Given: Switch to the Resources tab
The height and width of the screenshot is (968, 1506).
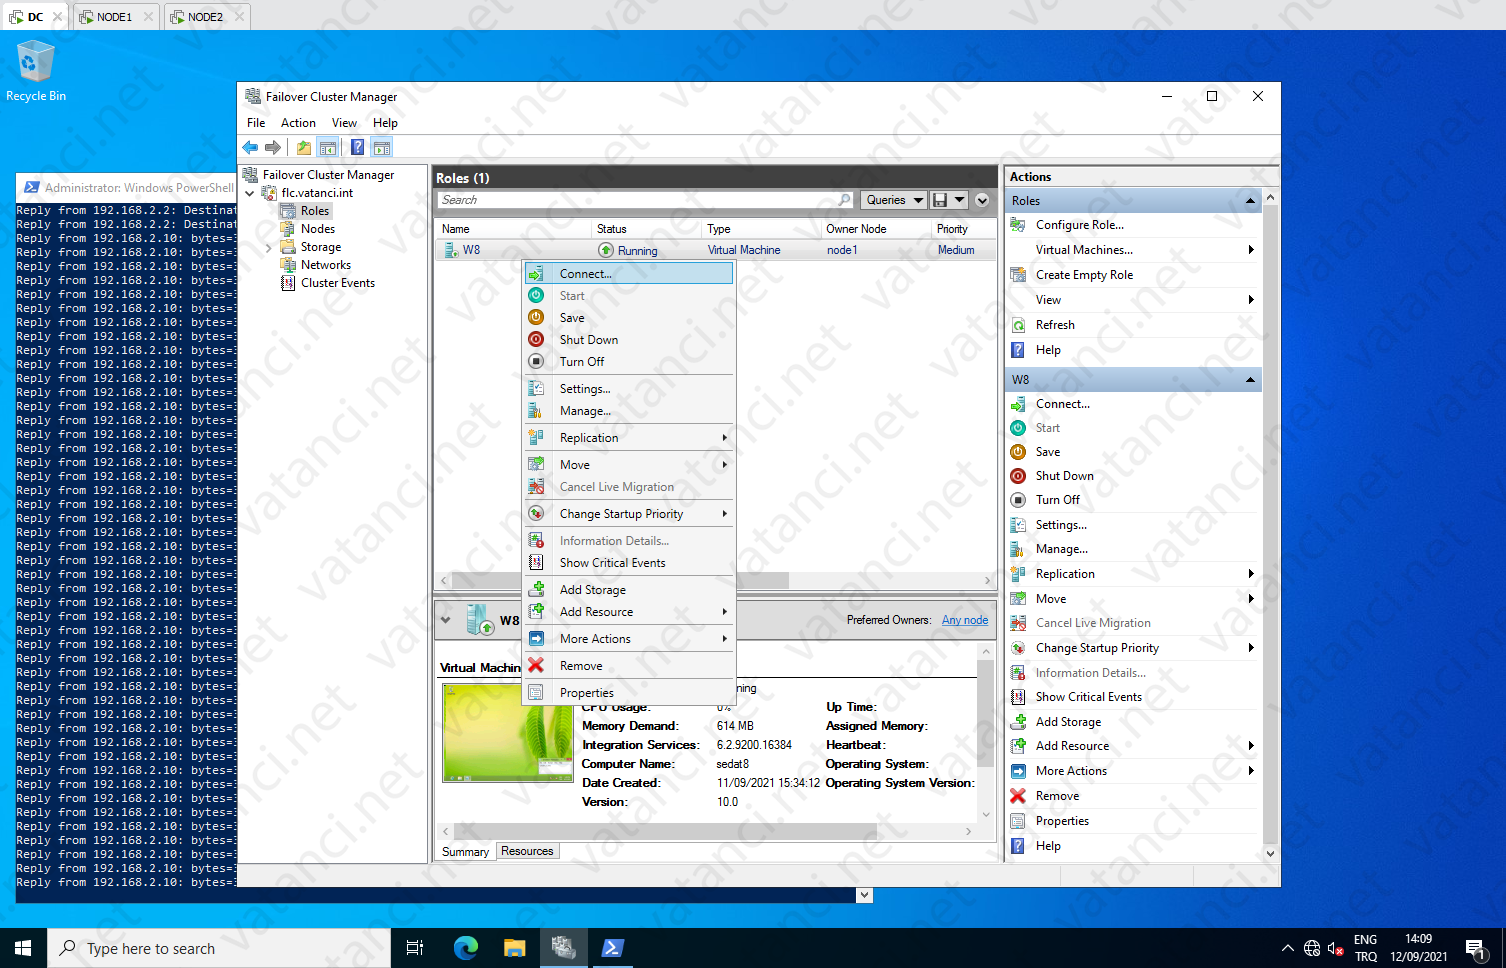Looking at the screenshot, I should click(527, 851).
